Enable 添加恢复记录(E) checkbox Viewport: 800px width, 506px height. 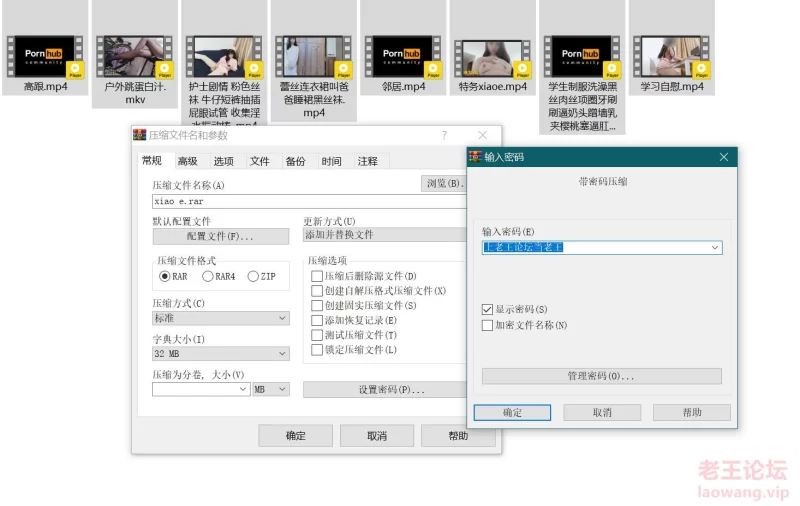(x=317, y=320)
